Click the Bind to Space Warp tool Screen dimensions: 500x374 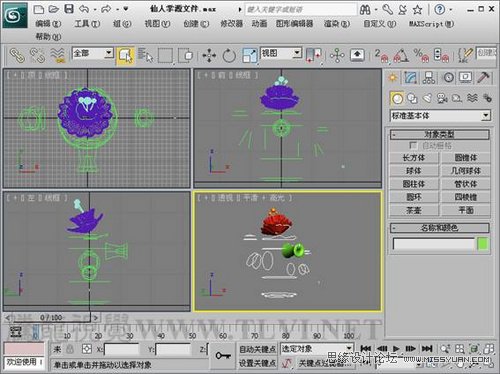click(x=58, y=55)
